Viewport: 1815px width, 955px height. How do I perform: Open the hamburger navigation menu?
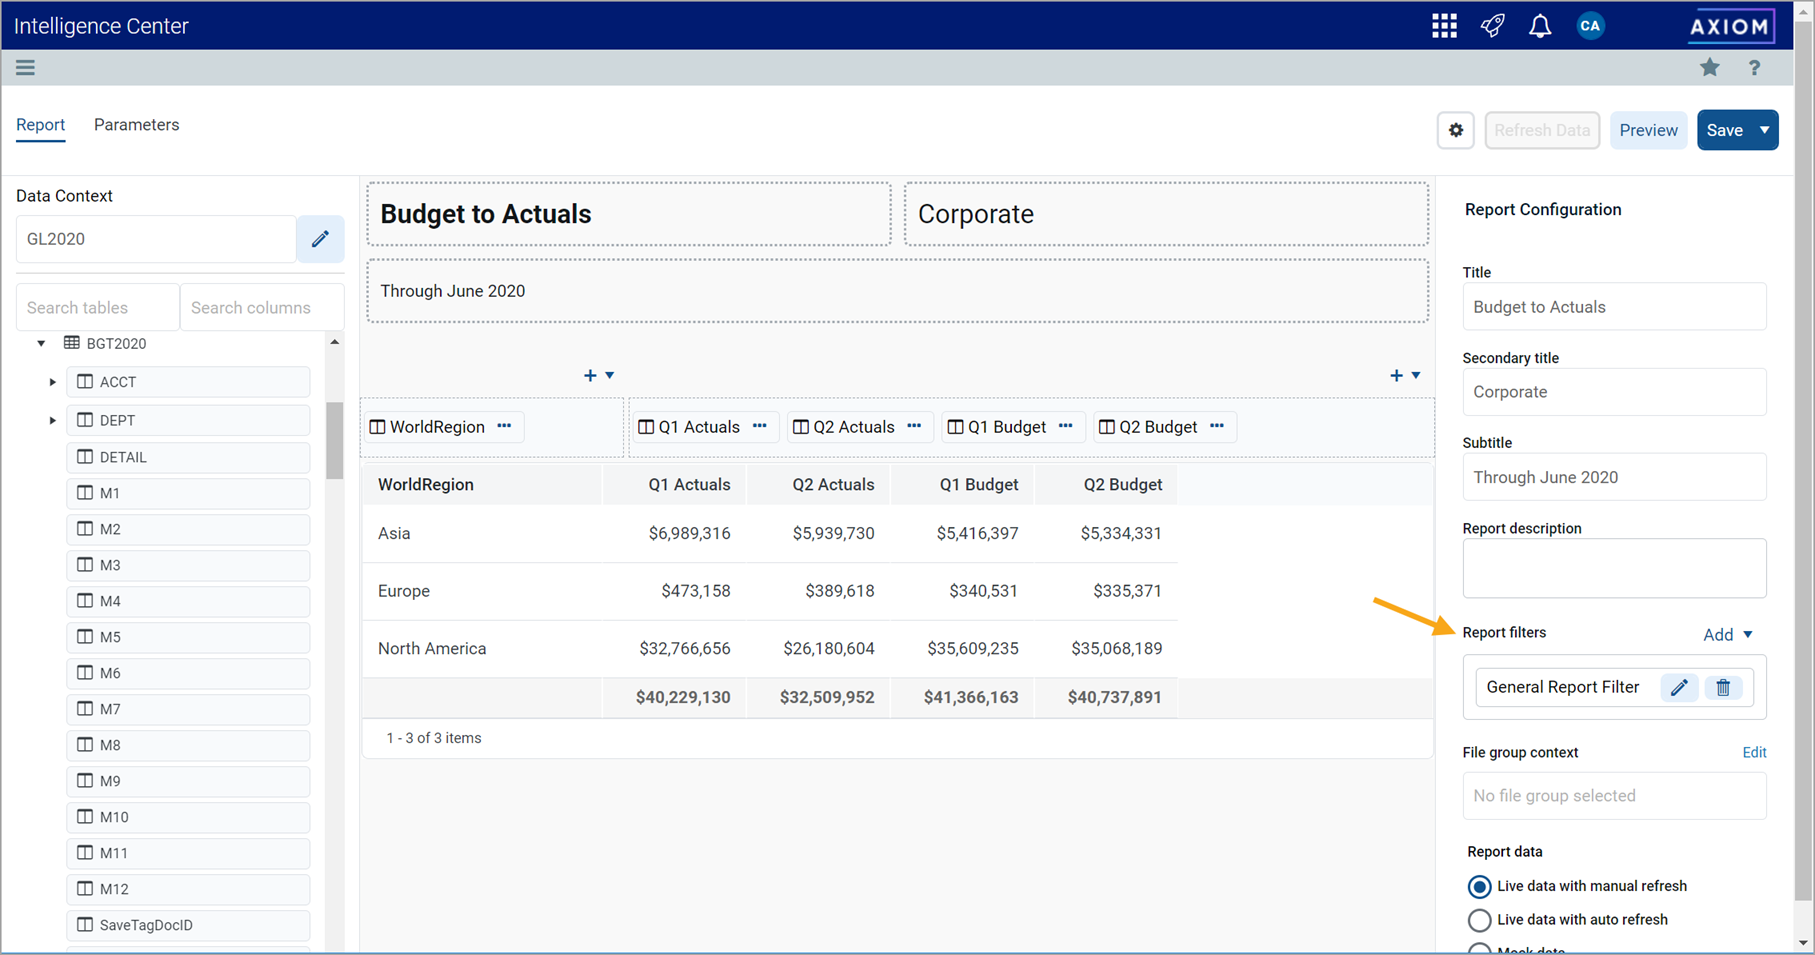click(x=25, y=67)
